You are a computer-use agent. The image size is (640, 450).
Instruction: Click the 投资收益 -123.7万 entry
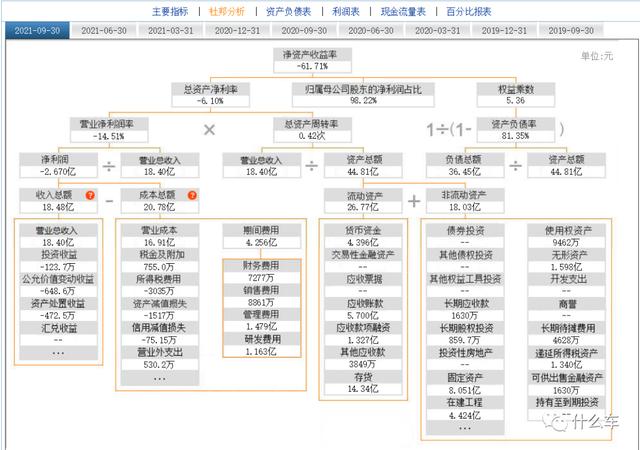58,261
